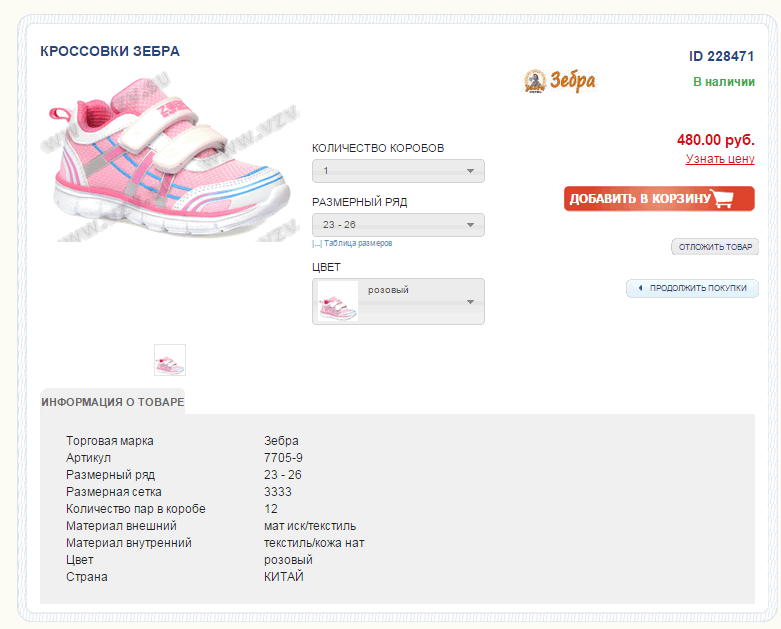This screenshot has height=629, width=781.
Task: Select the small sneaker thumbnail below the photo
Action: [170, 360]
